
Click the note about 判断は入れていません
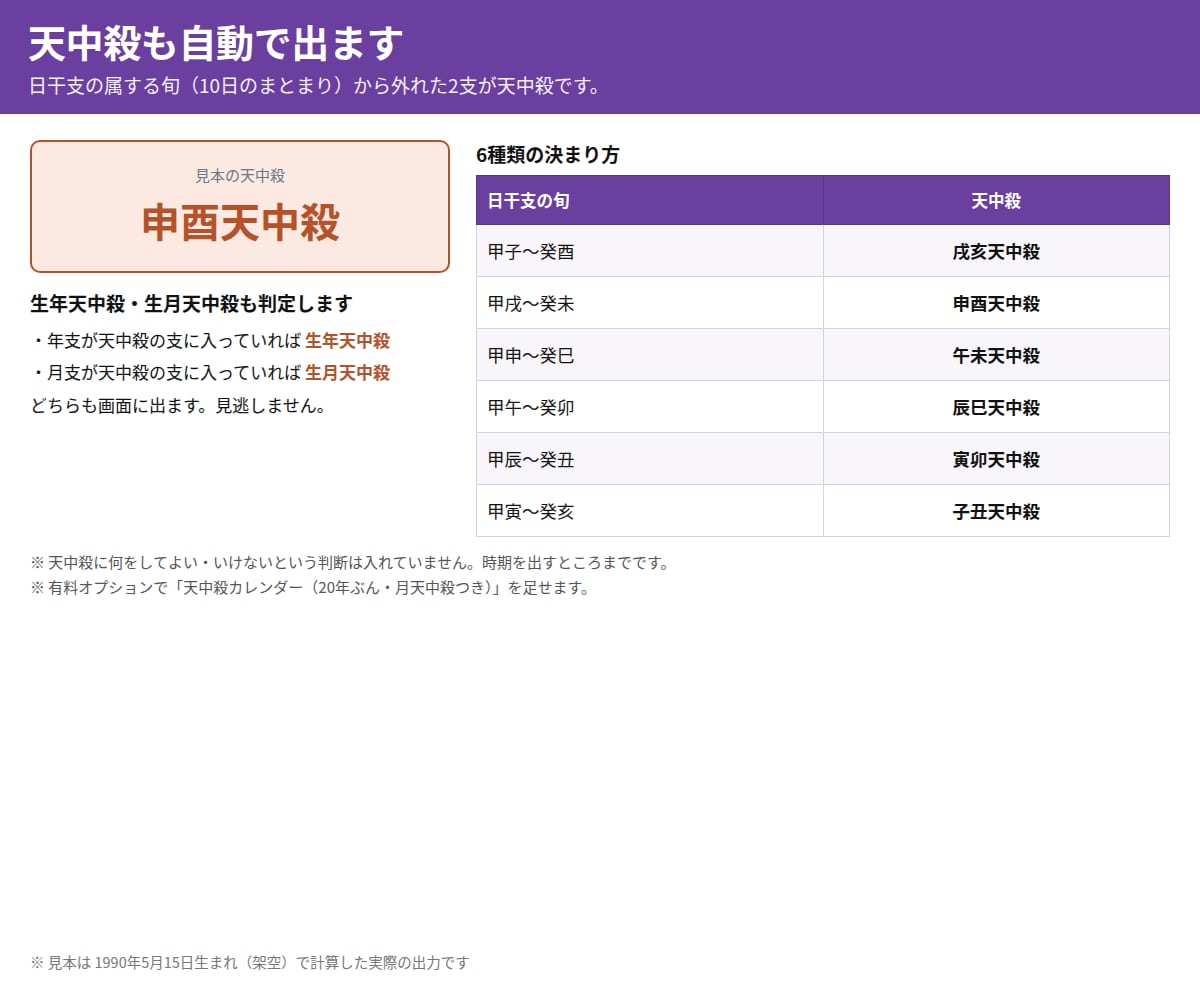350,563
